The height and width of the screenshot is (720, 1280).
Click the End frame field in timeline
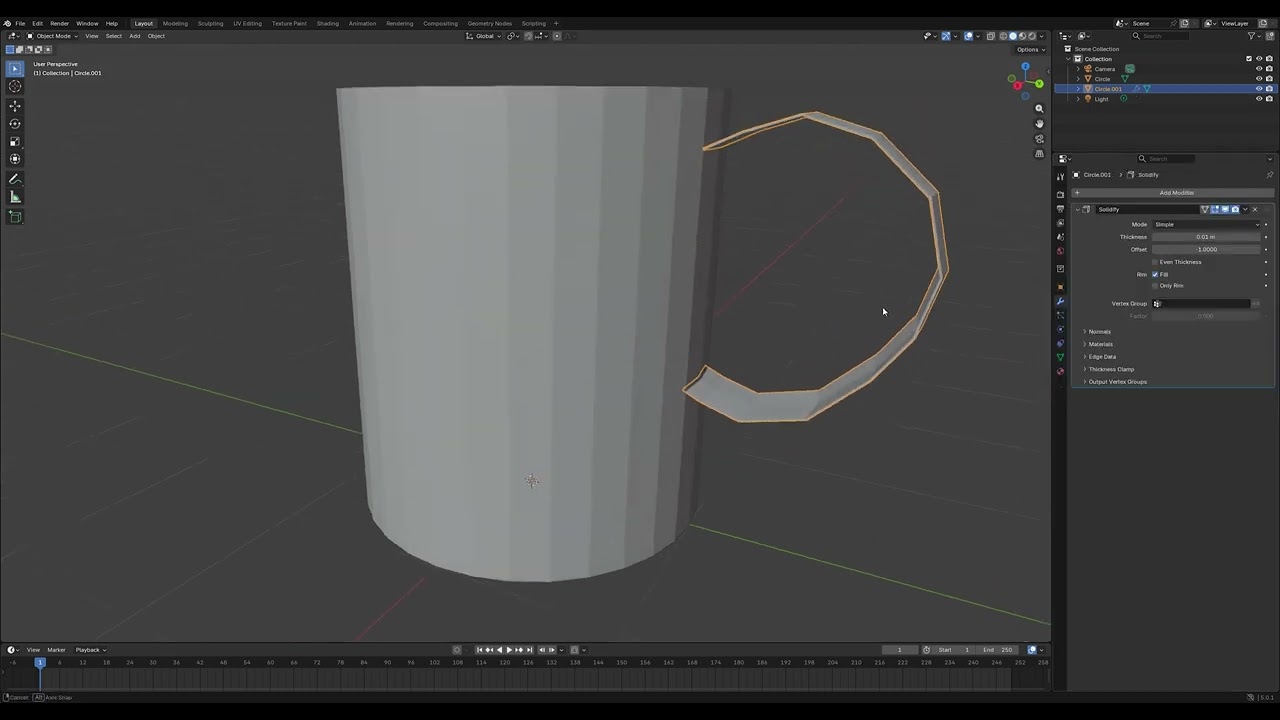pyautogui.click(x=996, y=650)
